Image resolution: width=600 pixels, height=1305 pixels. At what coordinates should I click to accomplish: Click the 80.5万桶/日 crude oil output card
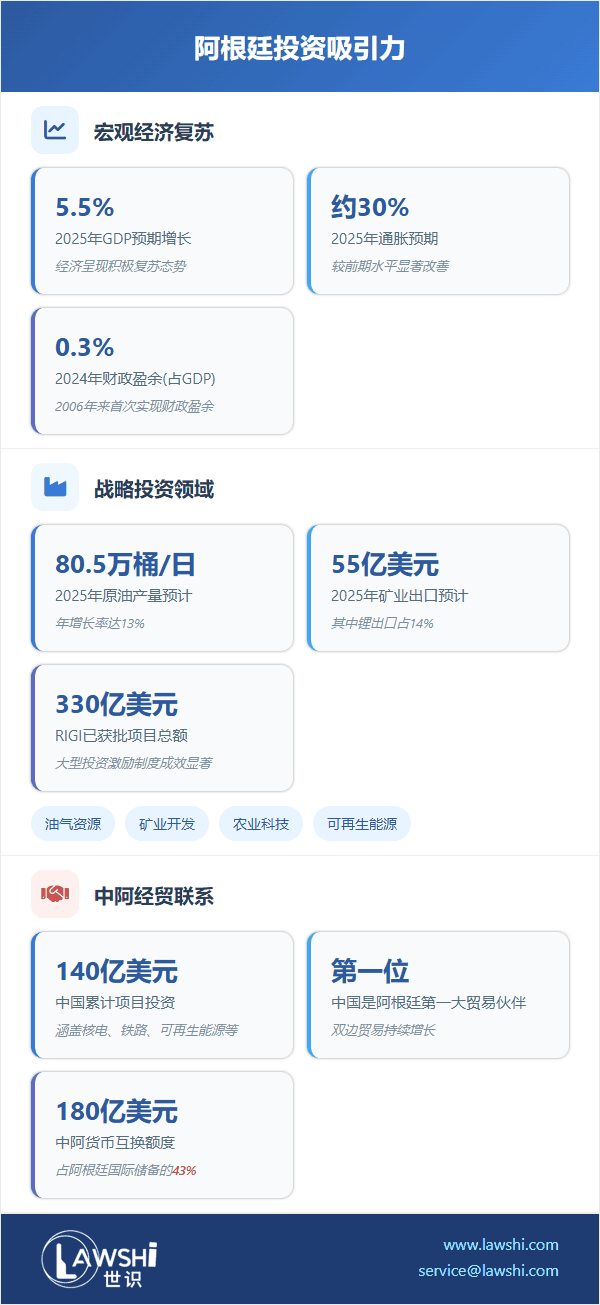tap(163, 588)
